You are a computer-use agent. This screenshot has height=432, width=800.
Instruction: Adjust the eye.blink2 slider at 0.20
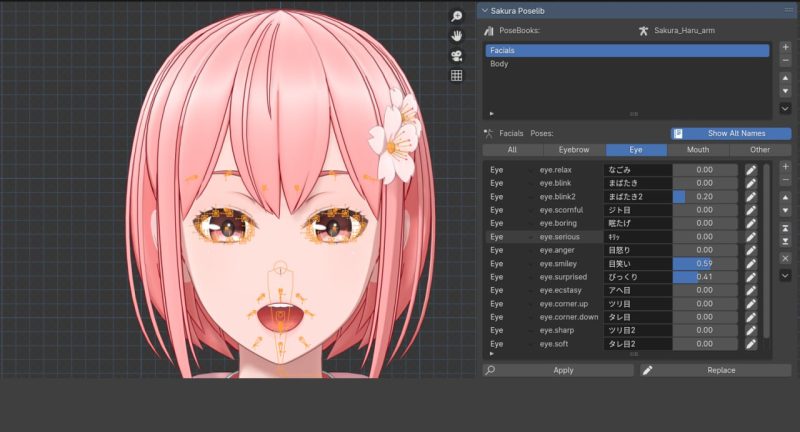(x=705, y=196)
